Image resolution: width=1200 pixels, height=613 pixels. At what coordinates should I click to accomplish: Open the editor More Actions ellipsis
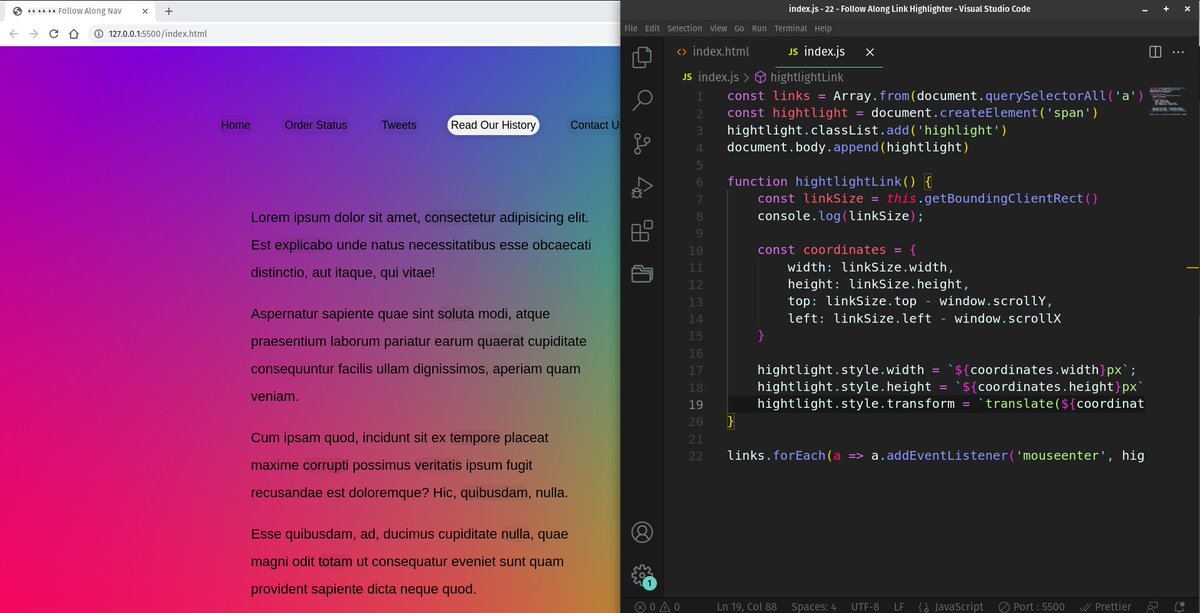point(1180,52)
